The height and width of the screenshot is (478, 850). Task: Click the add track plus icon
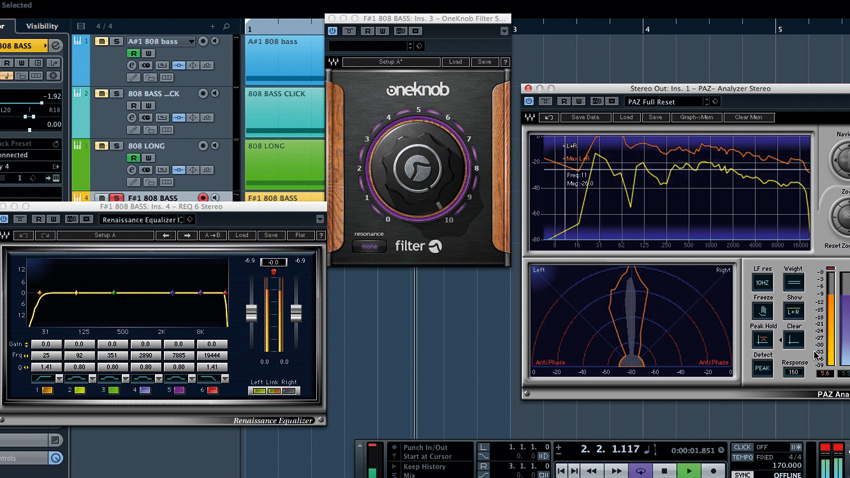tap(212, 26)
